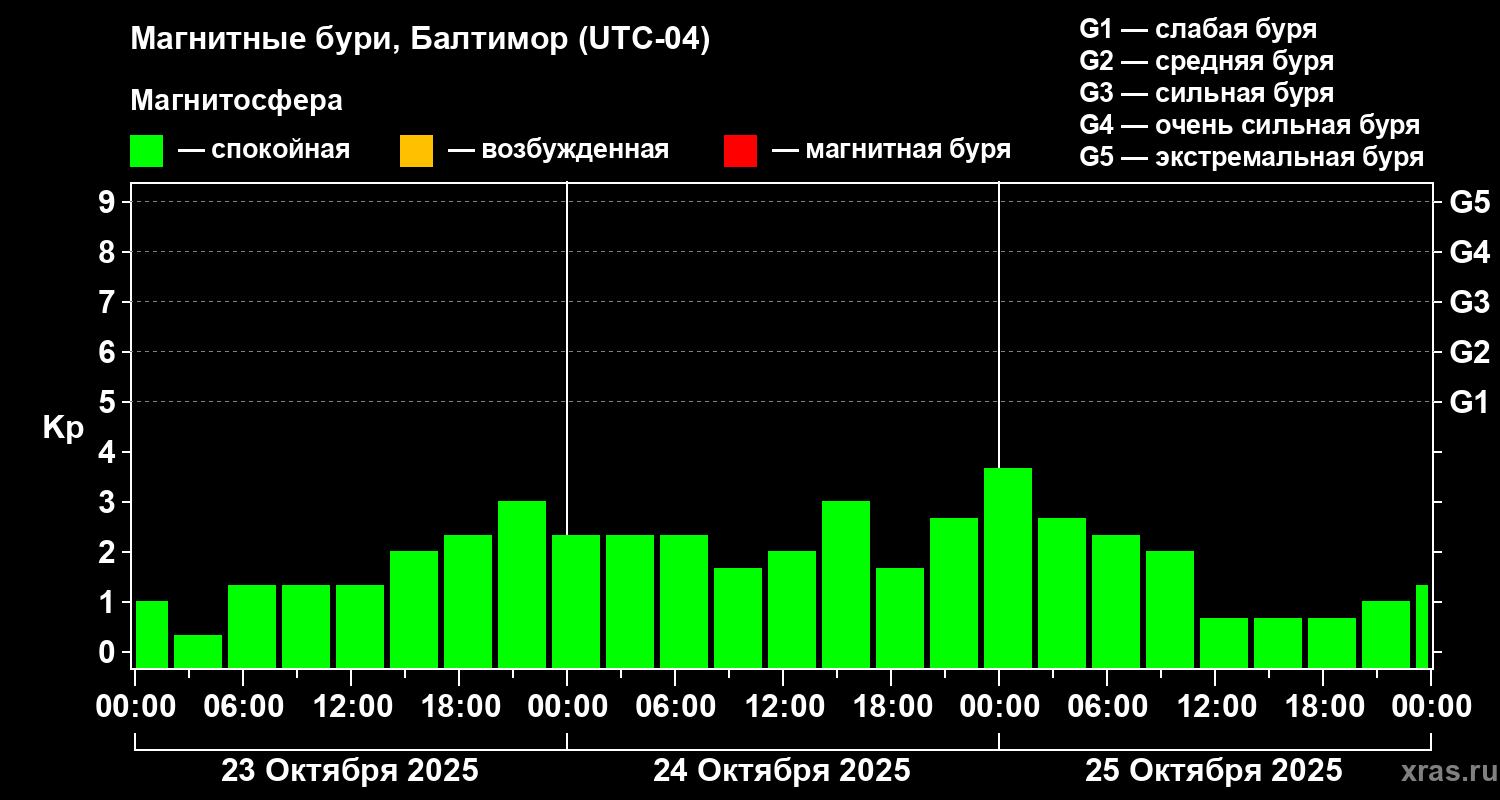Click the G1 storm level axis label
This screenshot has width=1500, height=800.
coord(1469,402)
